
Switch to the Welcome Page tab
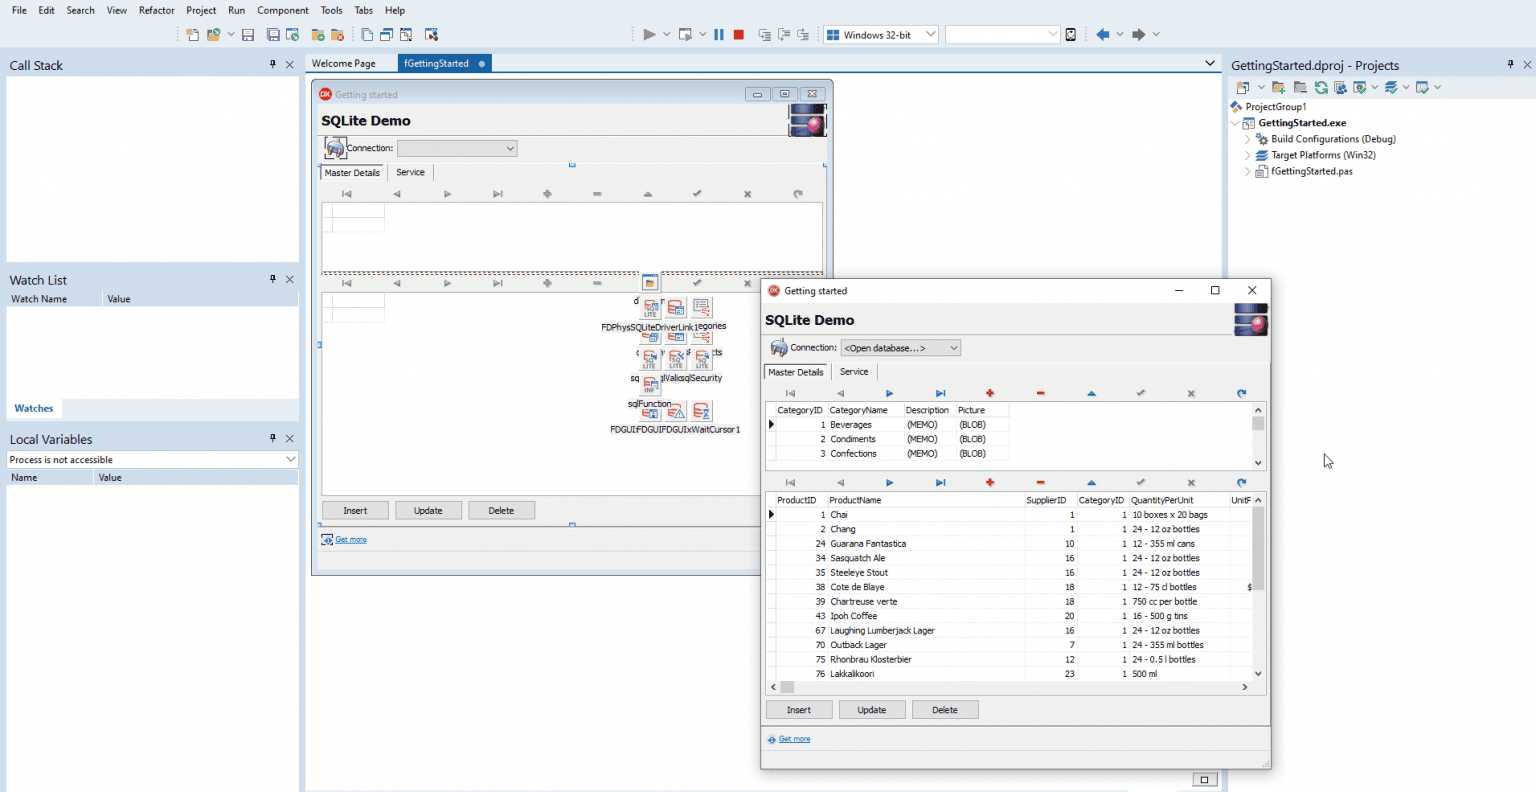(x=344, y=64)
